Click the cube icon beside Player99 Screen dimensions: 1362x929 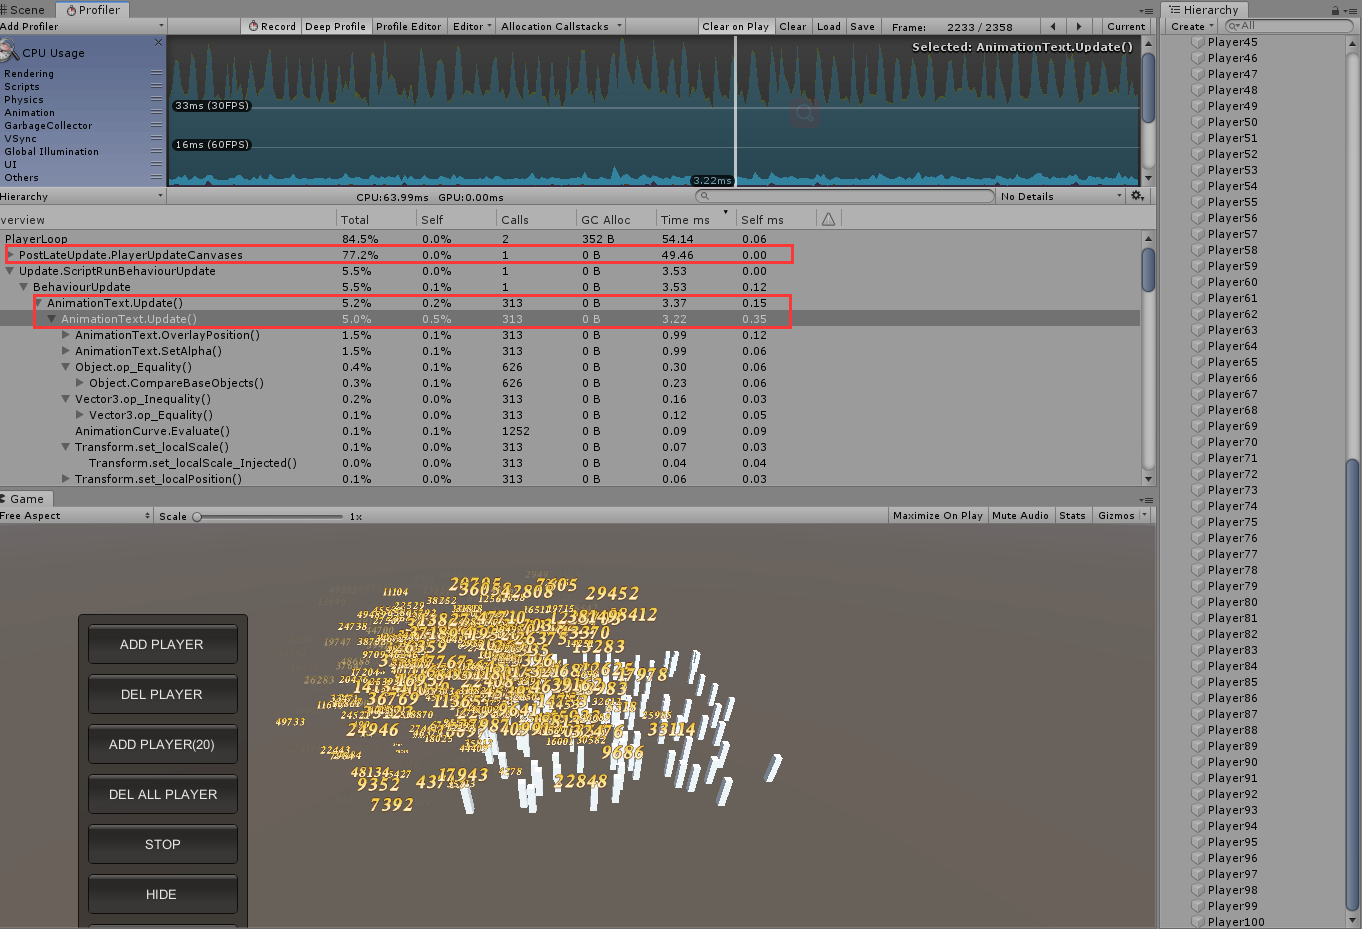1197,906
